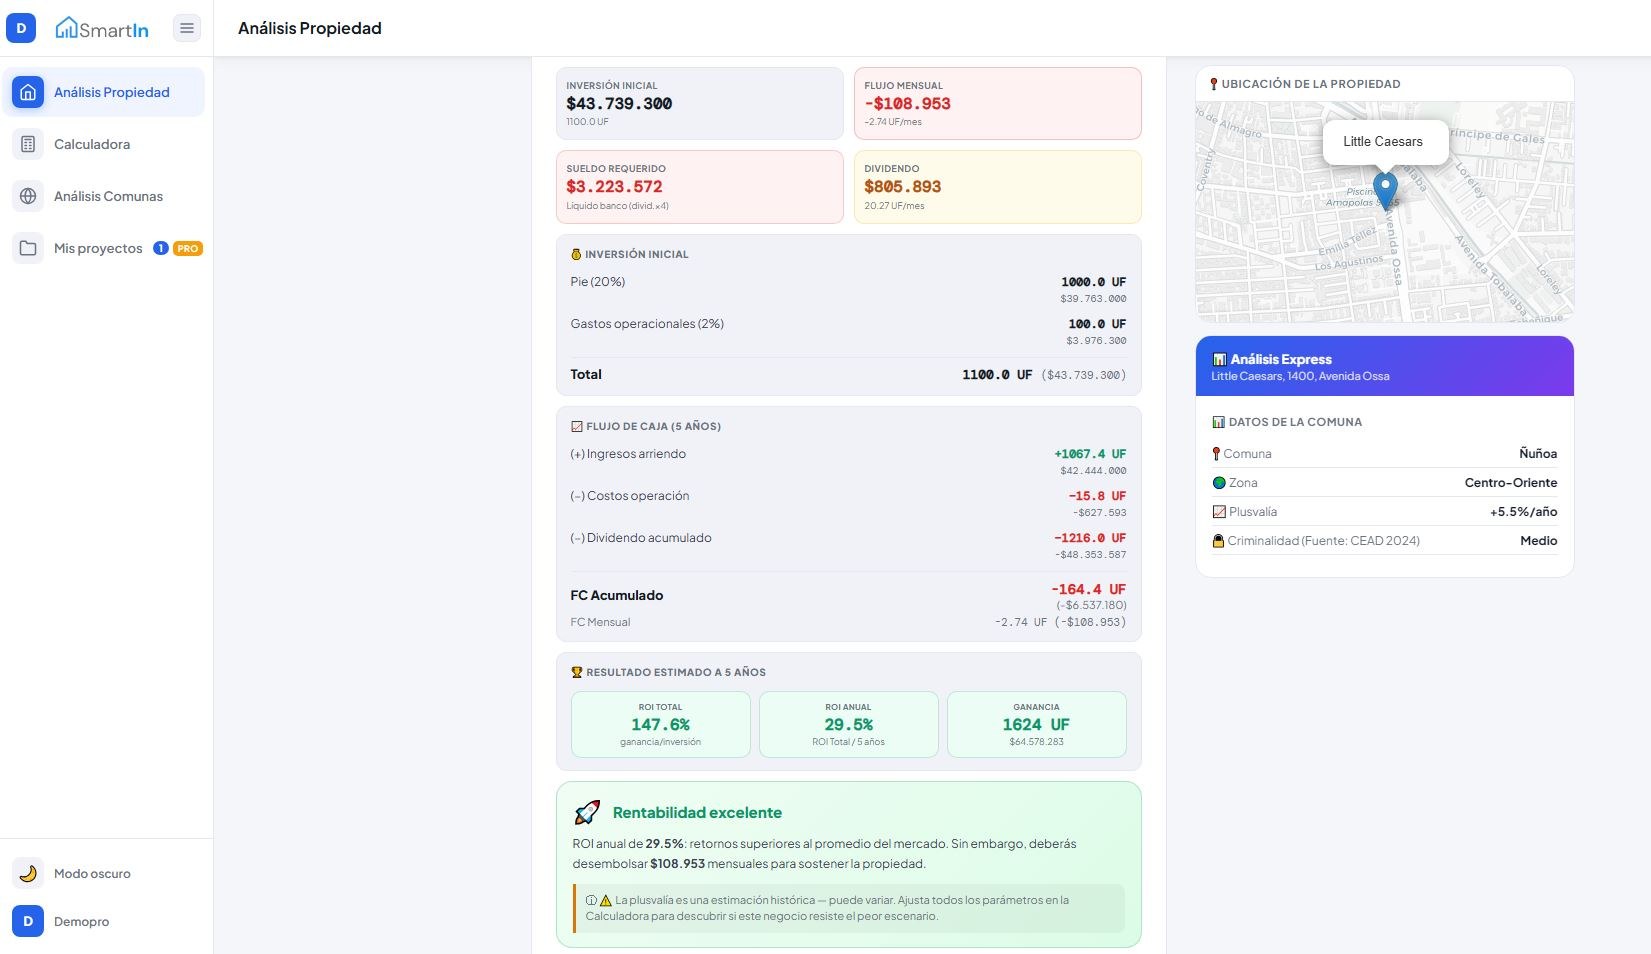Click the Análisis Comunas globe icon
Image resolution: width=1651 pixels, height=954 pixels.
[28, 196]
